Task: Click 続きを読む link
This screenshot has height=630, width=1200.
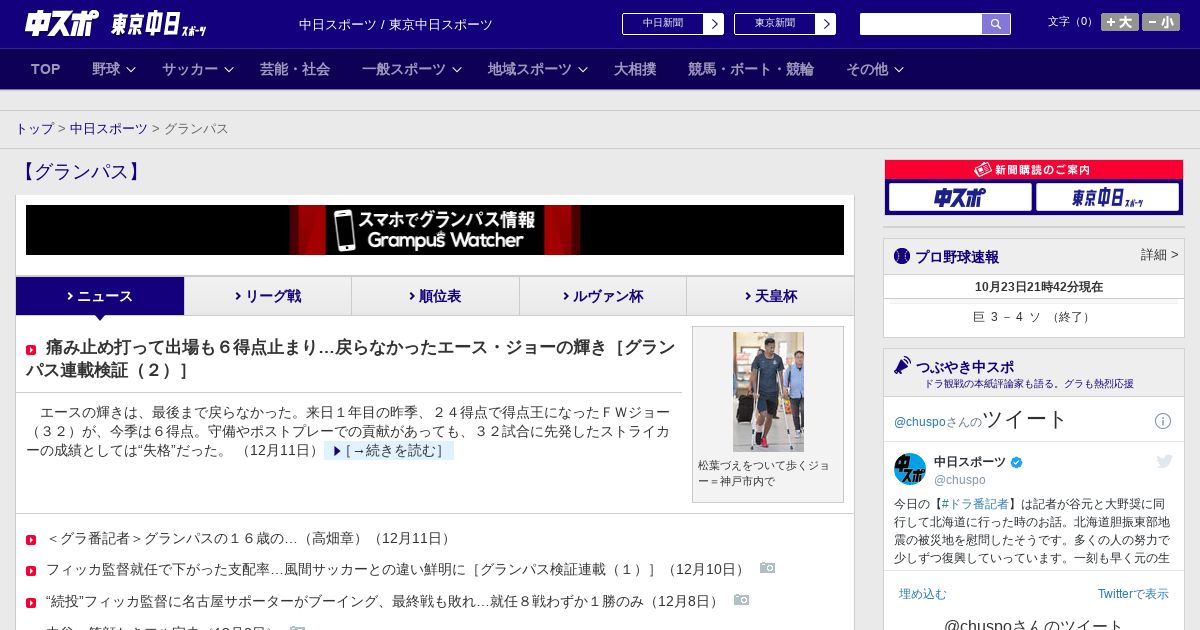Action: tap(389, 451)
